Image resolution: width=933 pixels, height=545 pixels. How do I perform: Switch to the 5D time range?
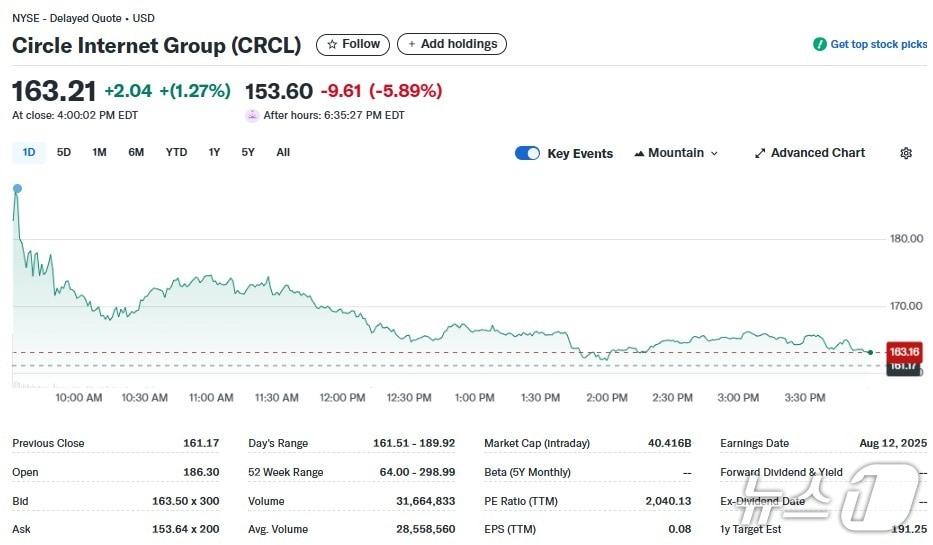[x=64, y=152]
